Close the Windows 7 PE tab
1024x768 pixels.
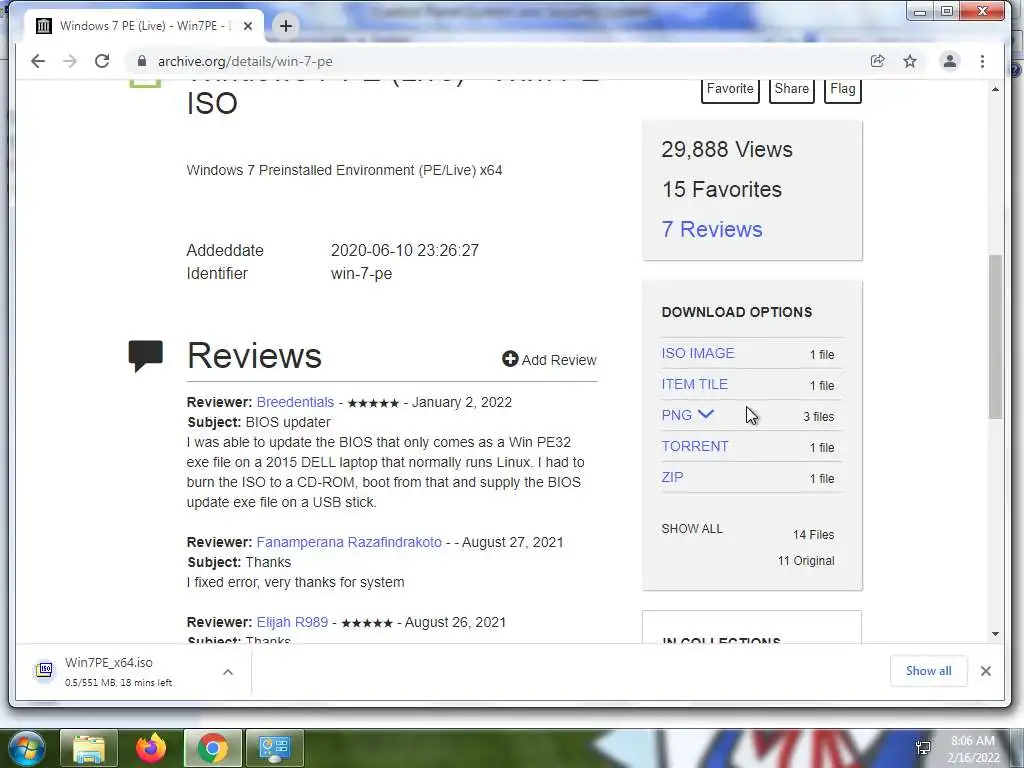coord(248,26)
